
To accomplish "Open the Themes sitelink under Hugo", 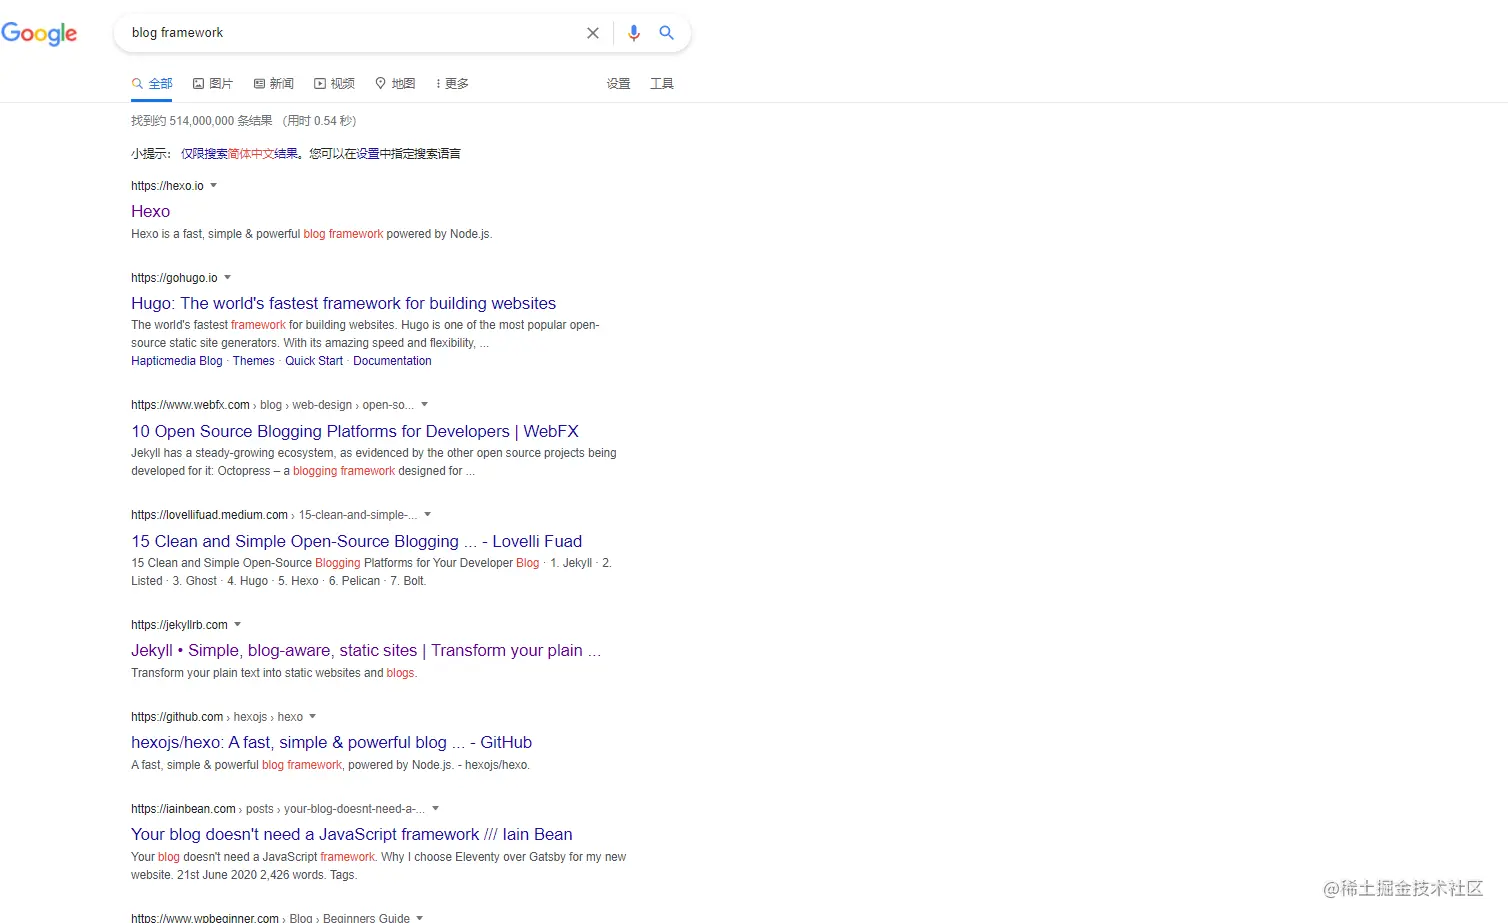I will click(254, 361).
